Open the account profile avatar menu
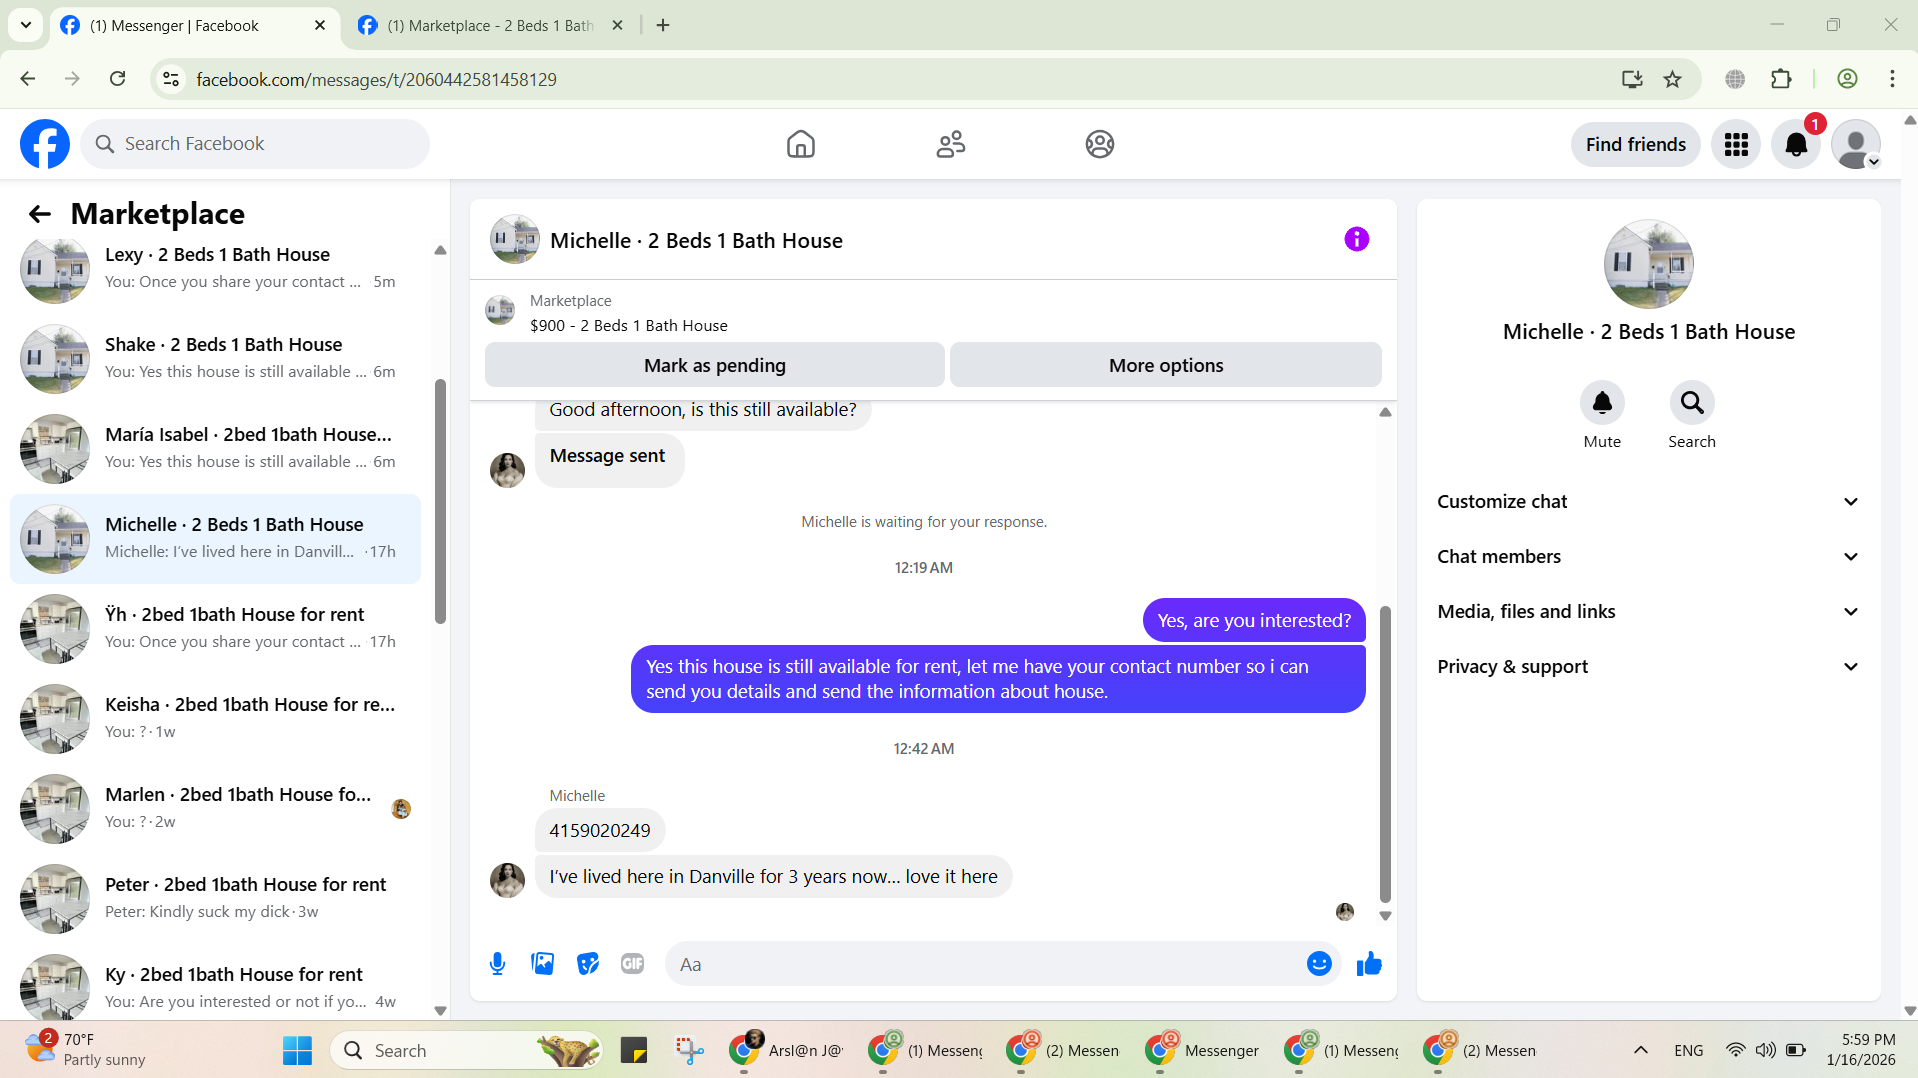This screenshot has height=1078, width=1918. coord(1856,145)
